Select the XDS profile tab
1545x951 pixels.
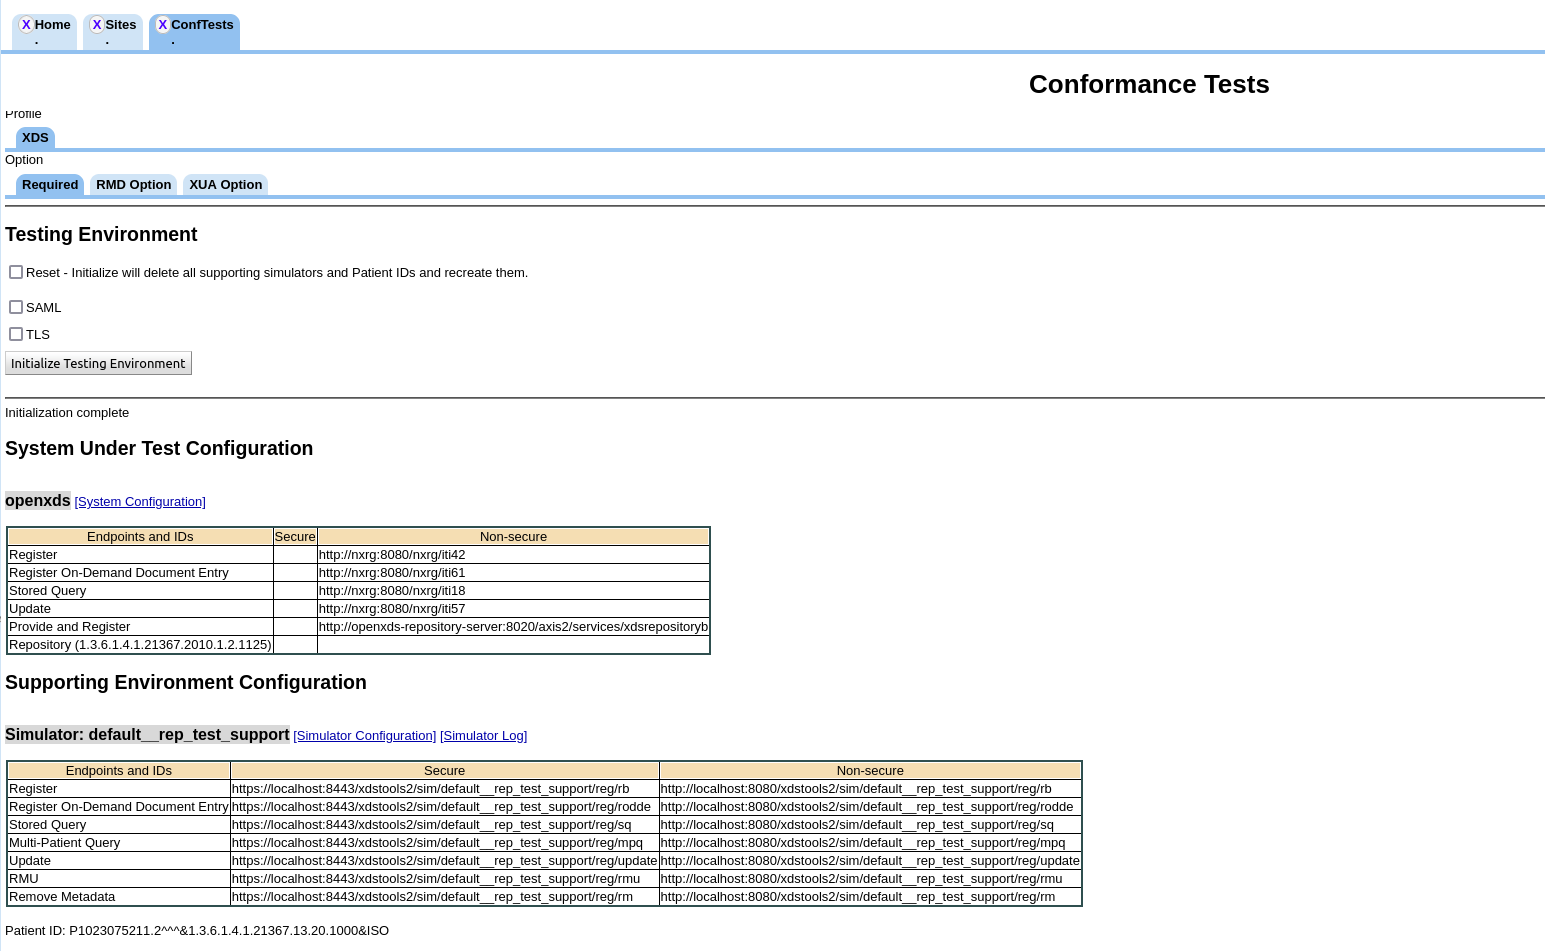(35, 138)
